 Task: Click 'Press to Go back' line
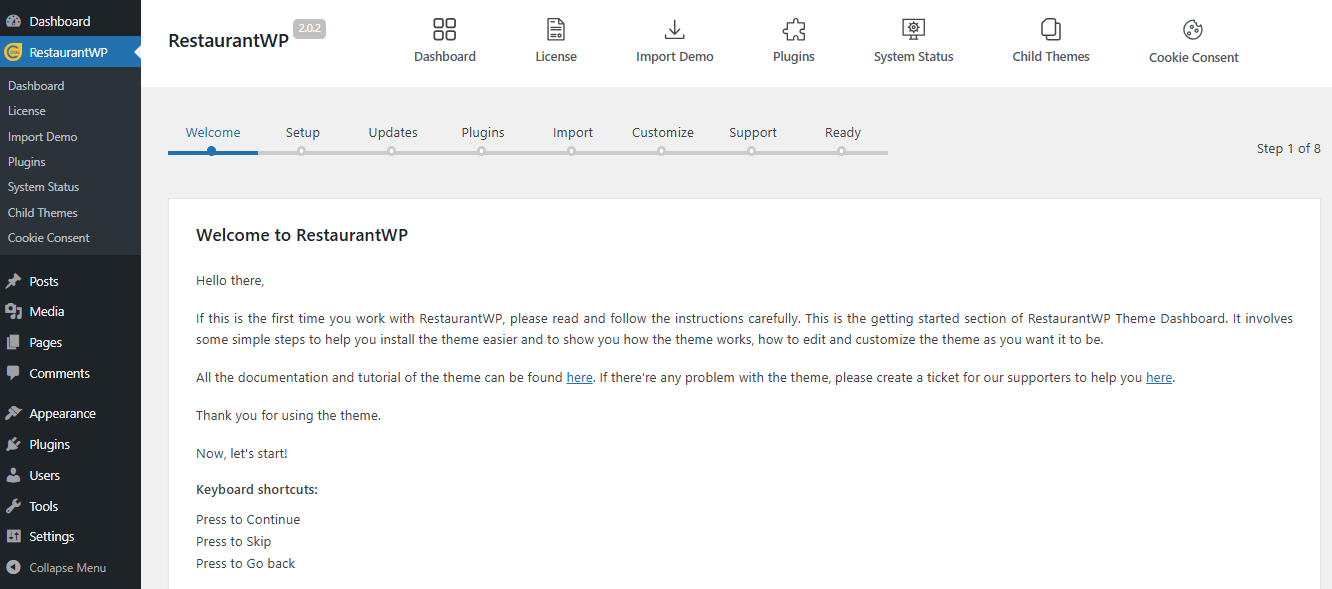246,563
